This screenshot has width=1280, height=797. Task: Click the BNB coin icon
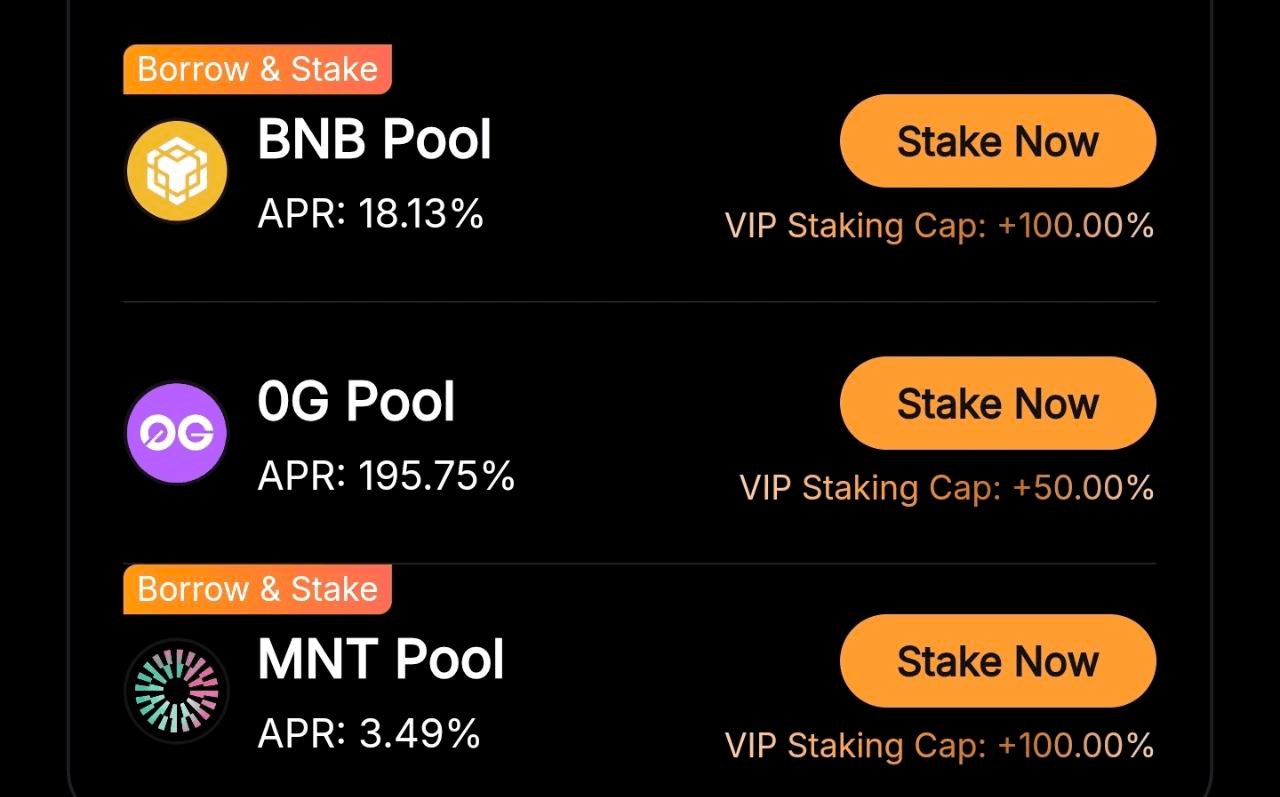pyautogui.click(x=176, y=171)
